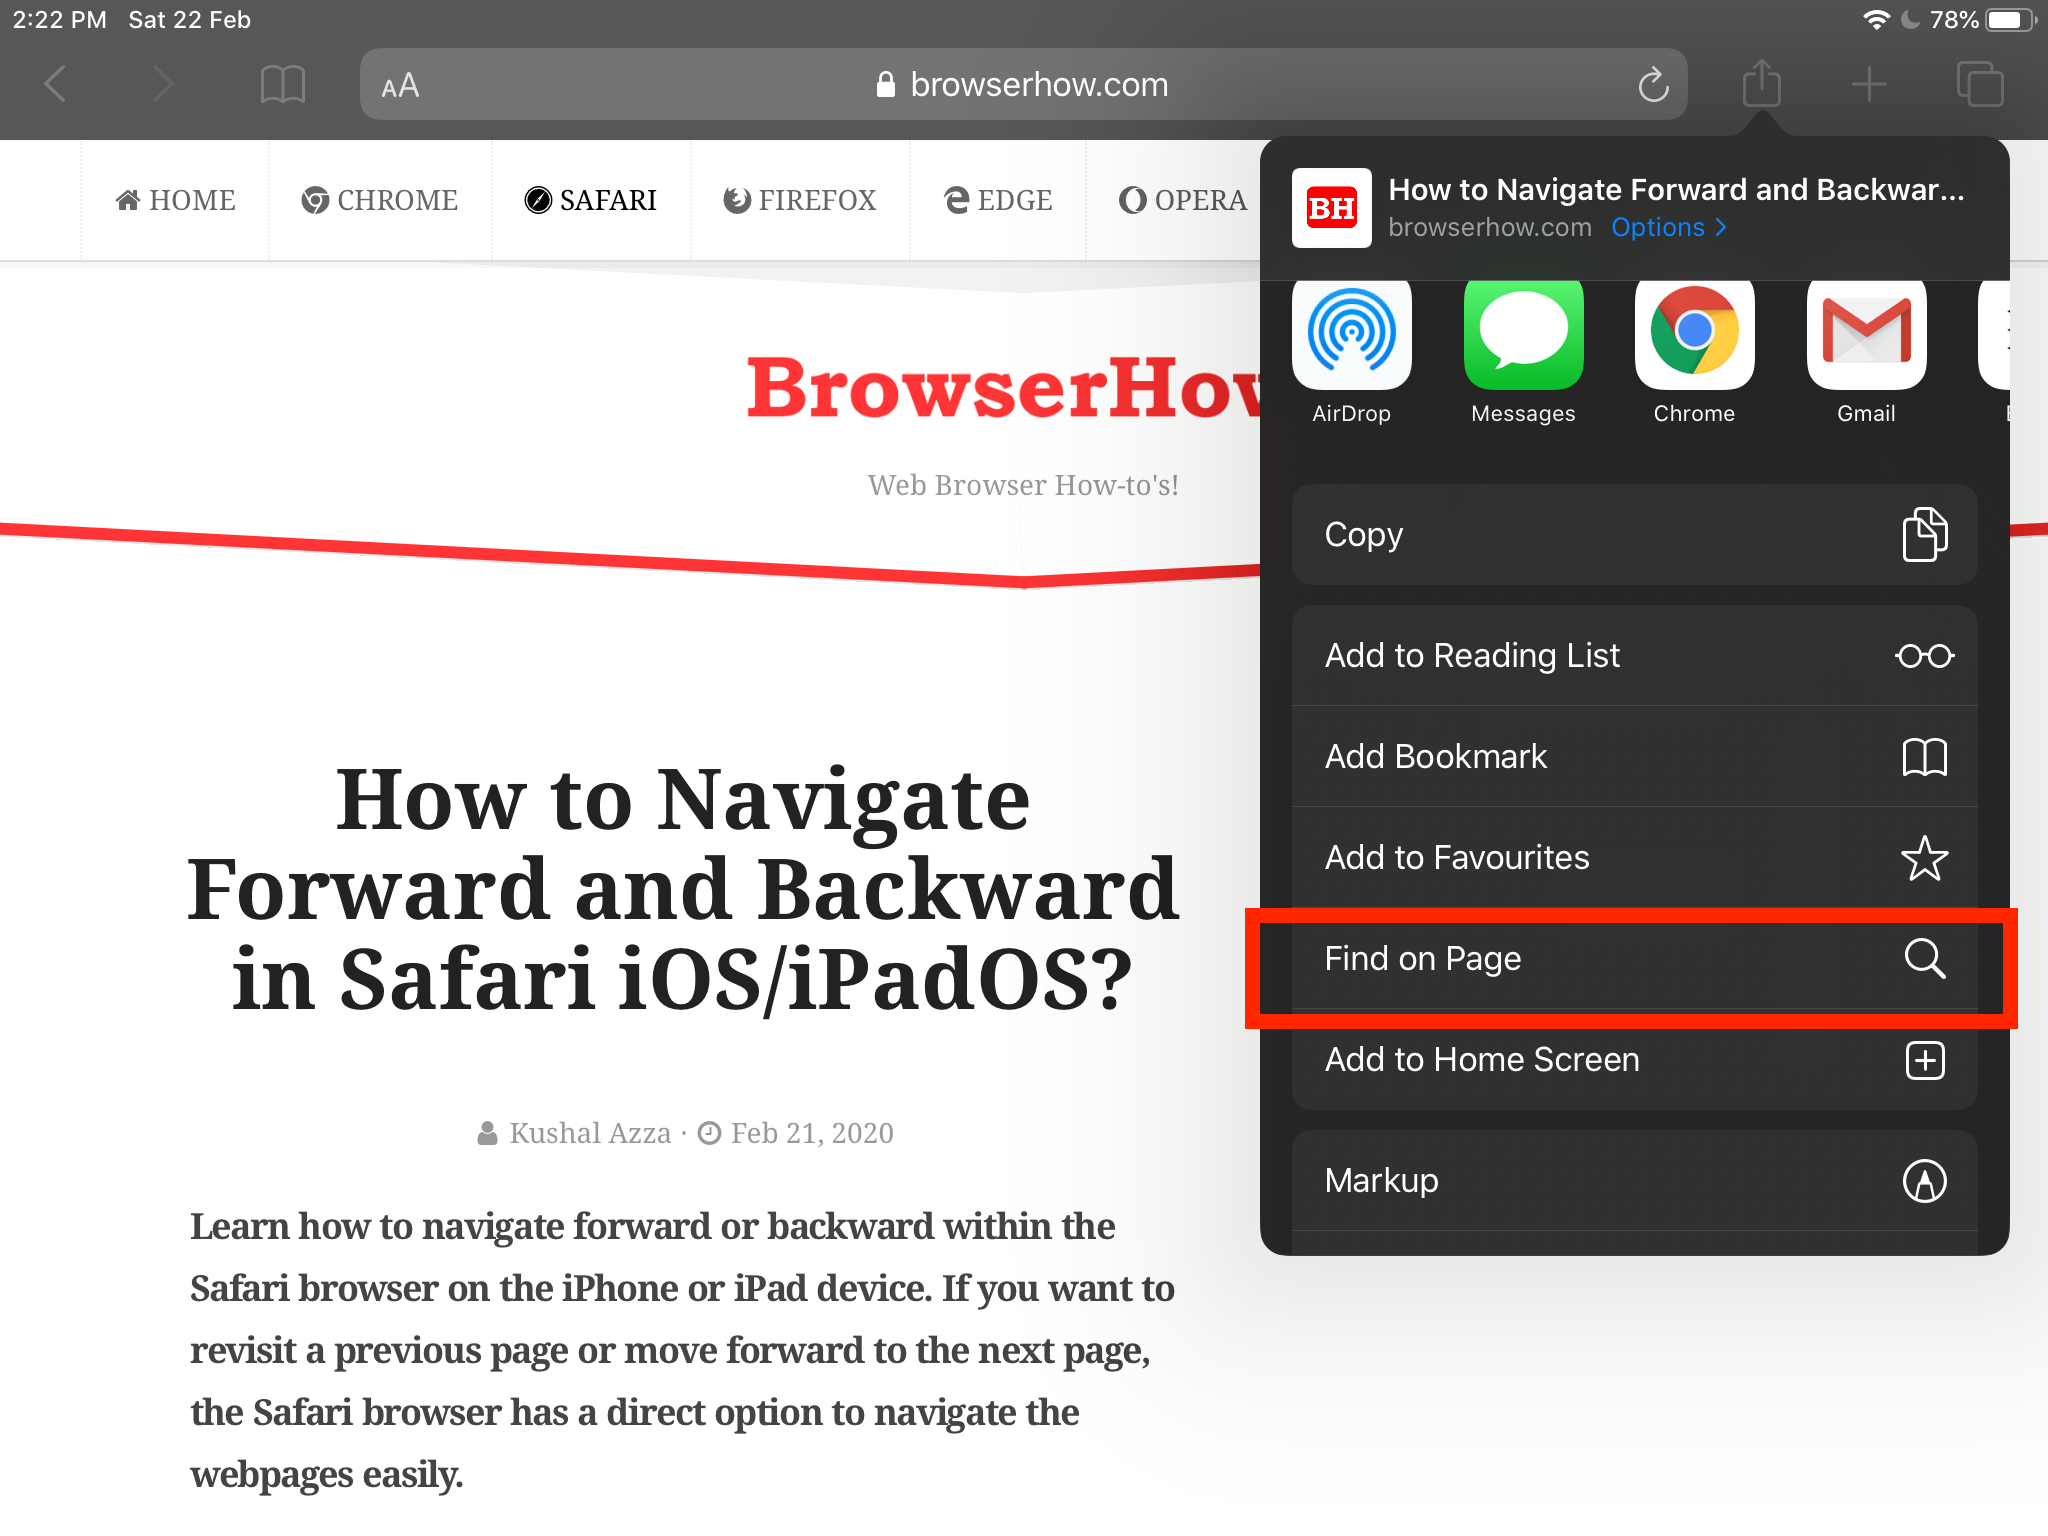Tap the Share icon in Safari toolbar
The image size is (2048, 1536).
click(x=1761, y=82)
